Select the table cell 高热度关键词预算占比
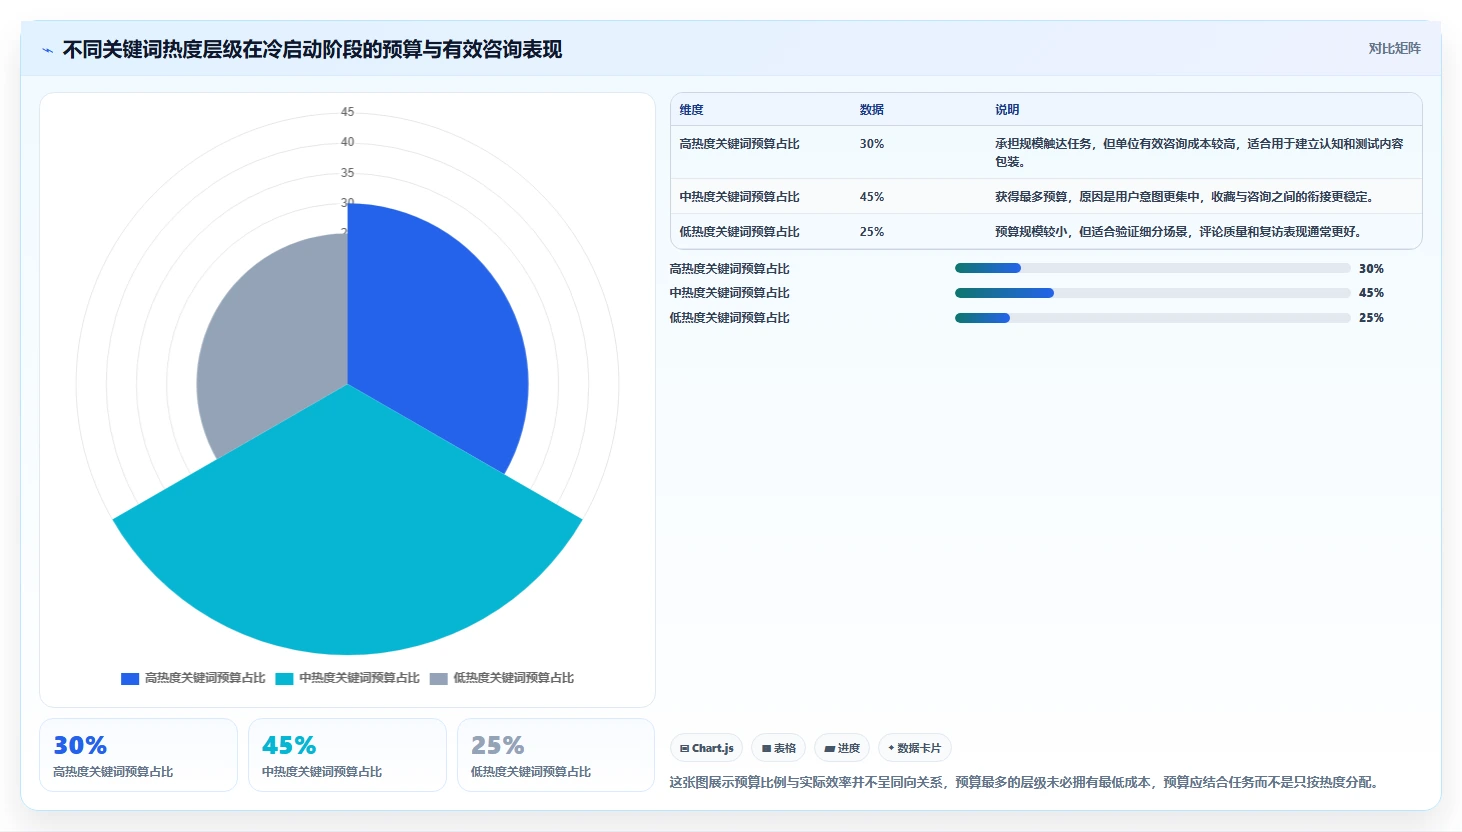 (x=740, y=144)
